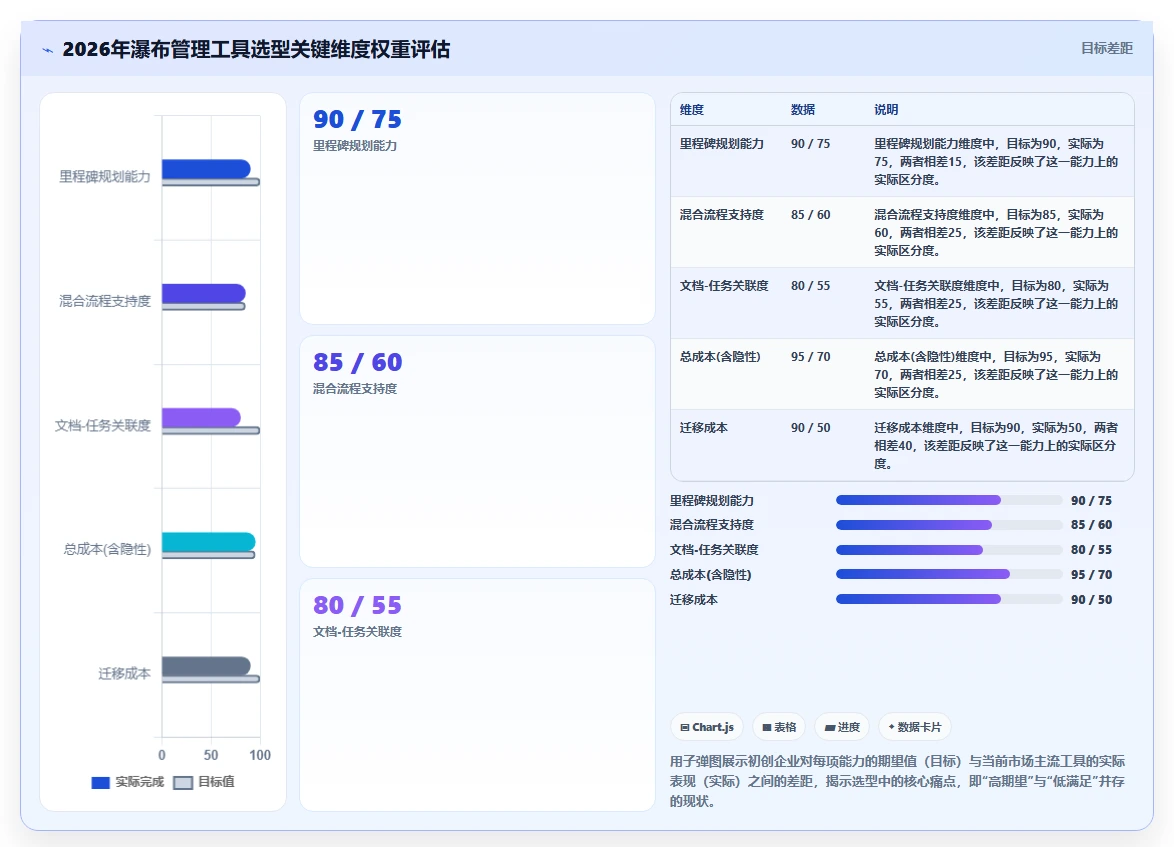Image resolution: width=1174 pixels, height=847 pixels.
Task: Click the Chart.js tag chip
Action: (x=706, y=726)
